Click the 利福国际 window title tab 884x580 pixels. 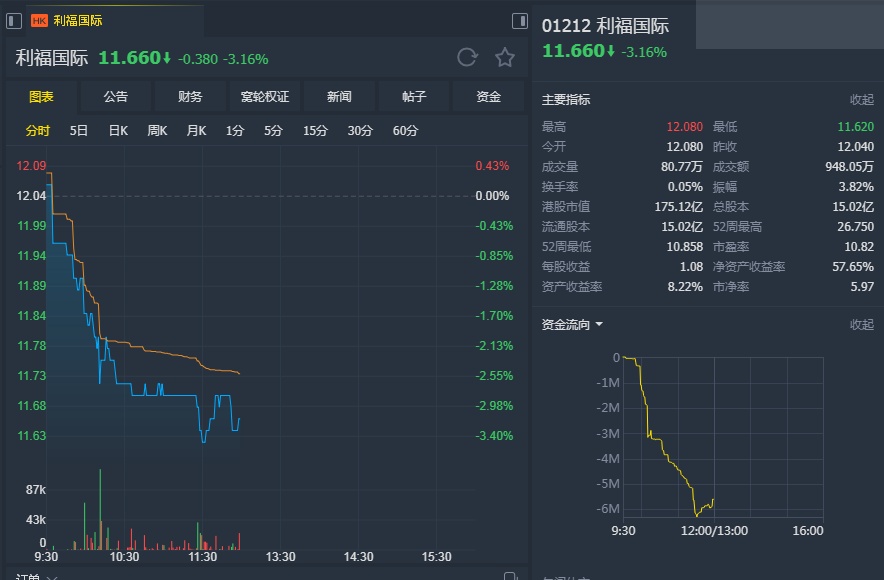78,20
